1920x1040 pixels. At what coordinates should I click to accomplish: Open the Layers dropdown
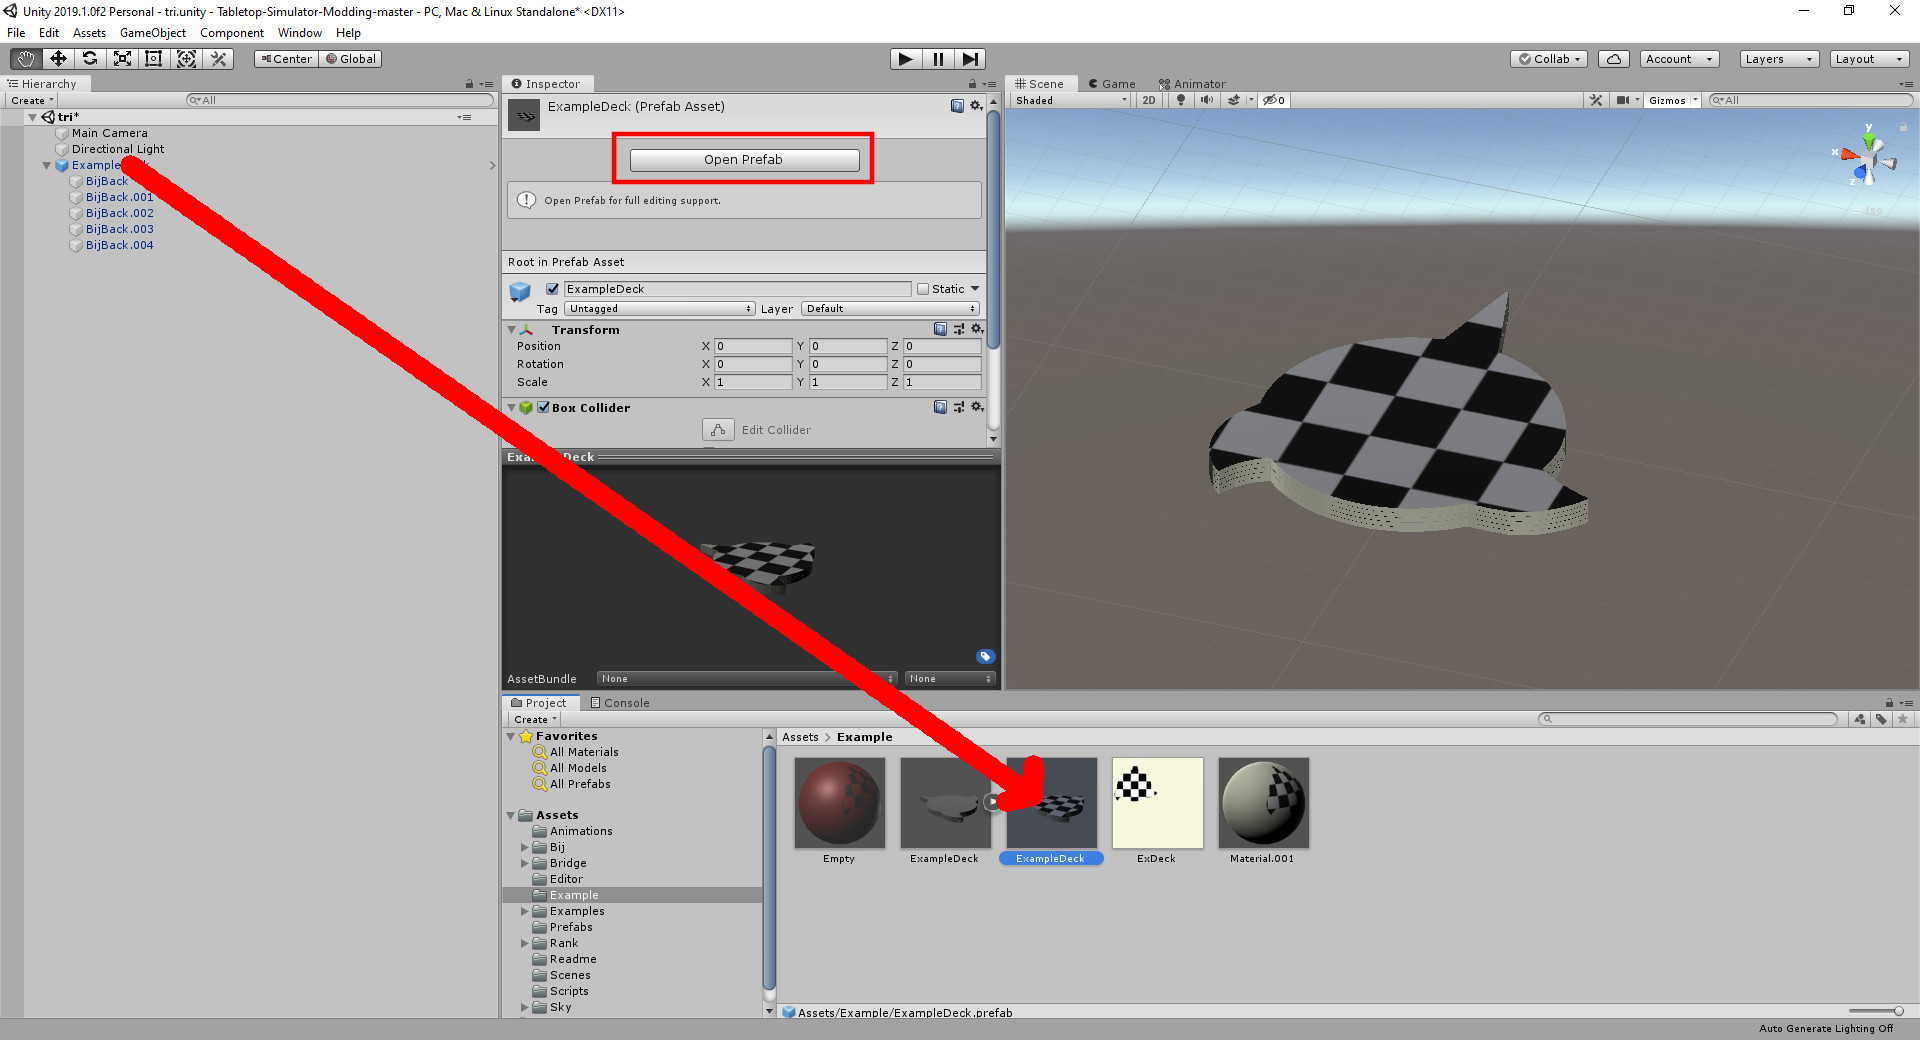tap(1779, 59)
